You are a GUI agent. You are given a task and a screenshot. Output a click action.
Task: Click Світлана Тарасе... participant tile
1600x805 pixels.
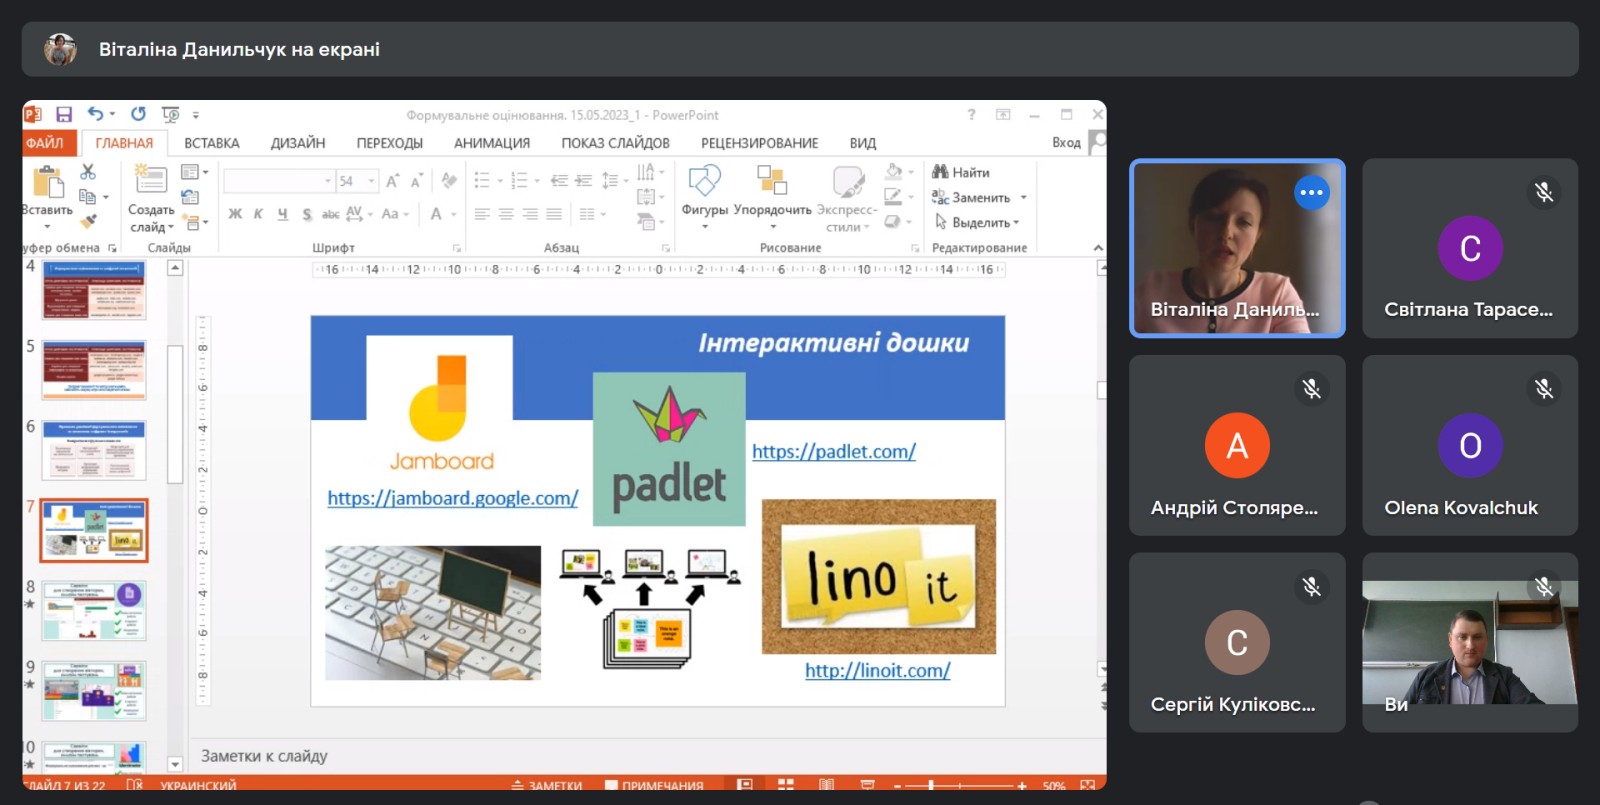[x=1470, y=248]
